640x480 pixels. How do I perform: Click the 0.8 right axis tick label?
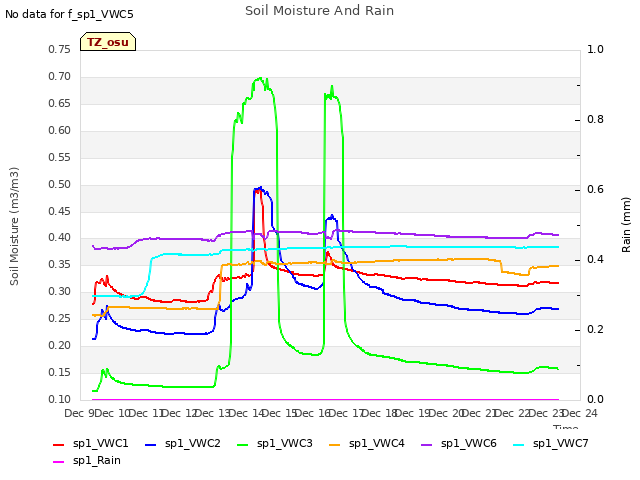tap(595, 120)
